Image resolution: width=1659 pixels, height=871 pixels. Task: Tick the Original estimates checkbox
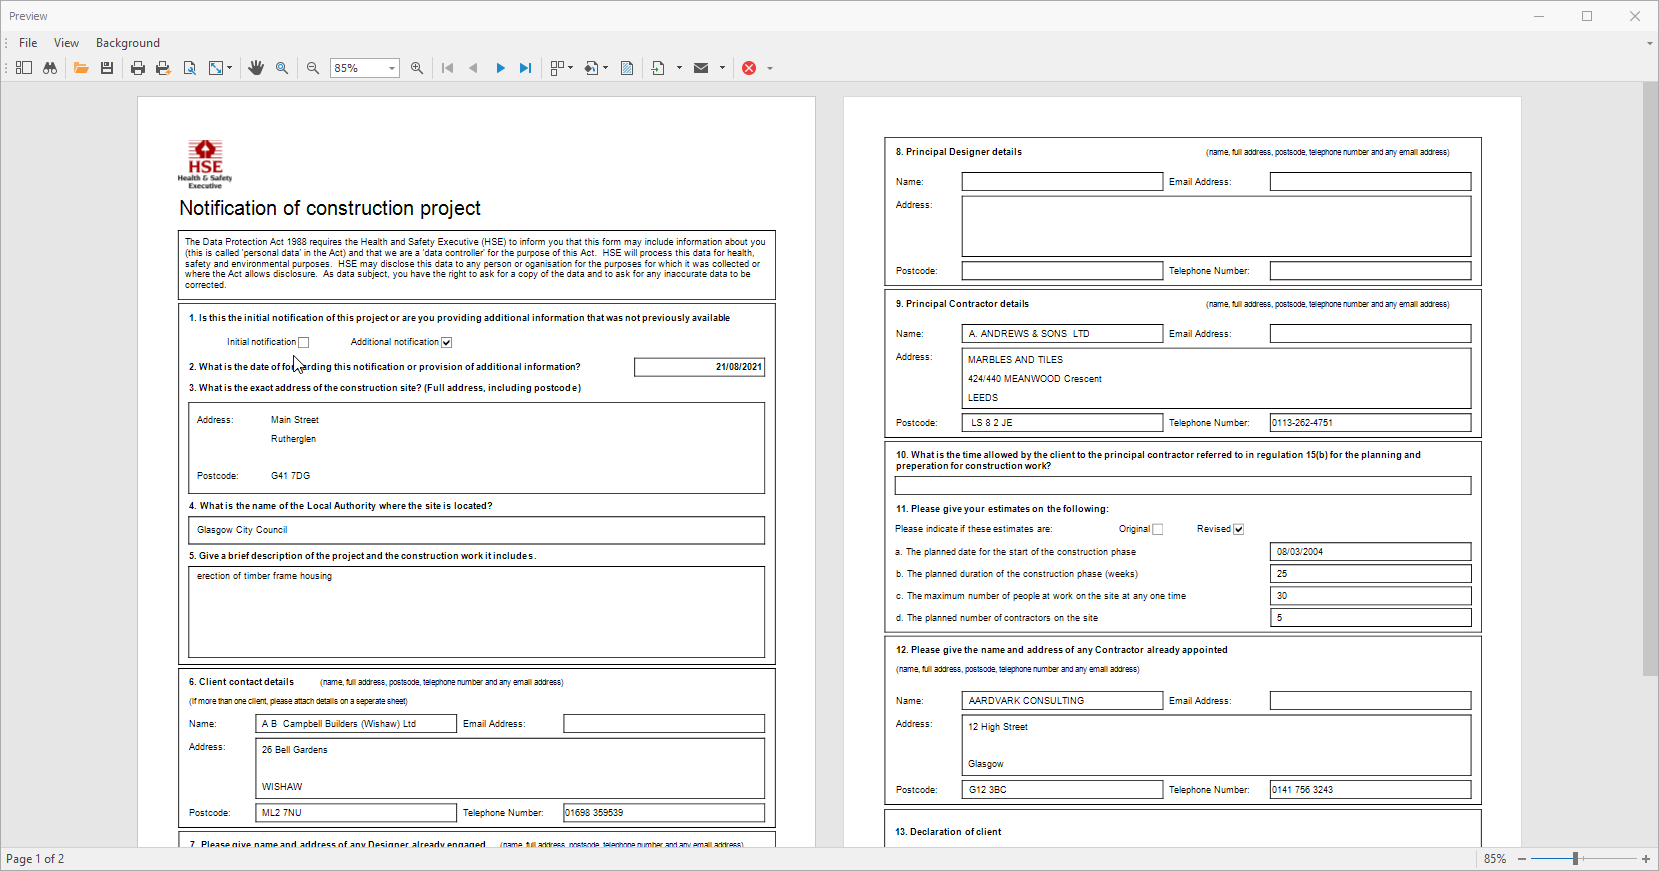(x=1158, y=529)
